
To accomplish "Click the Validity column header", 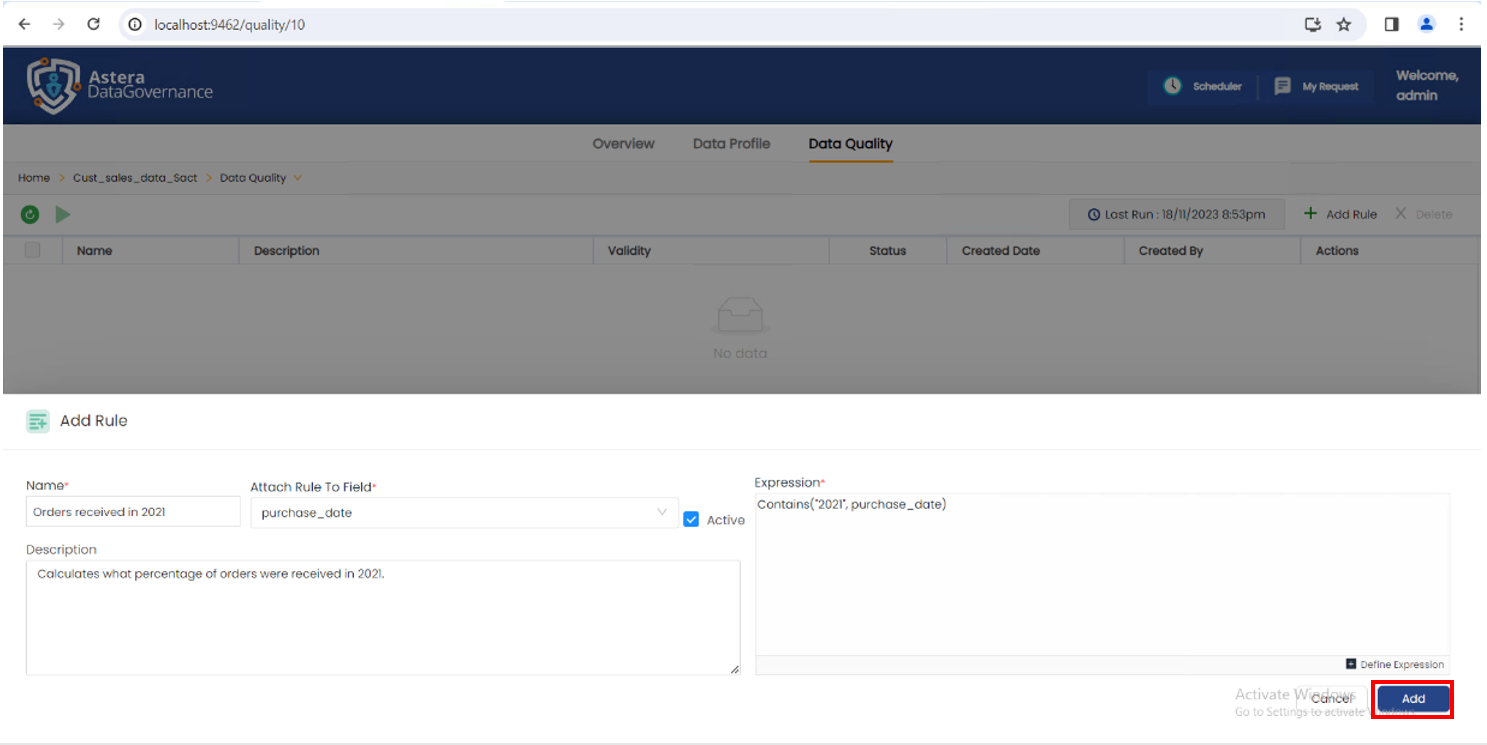I will (x=629, y=251).
